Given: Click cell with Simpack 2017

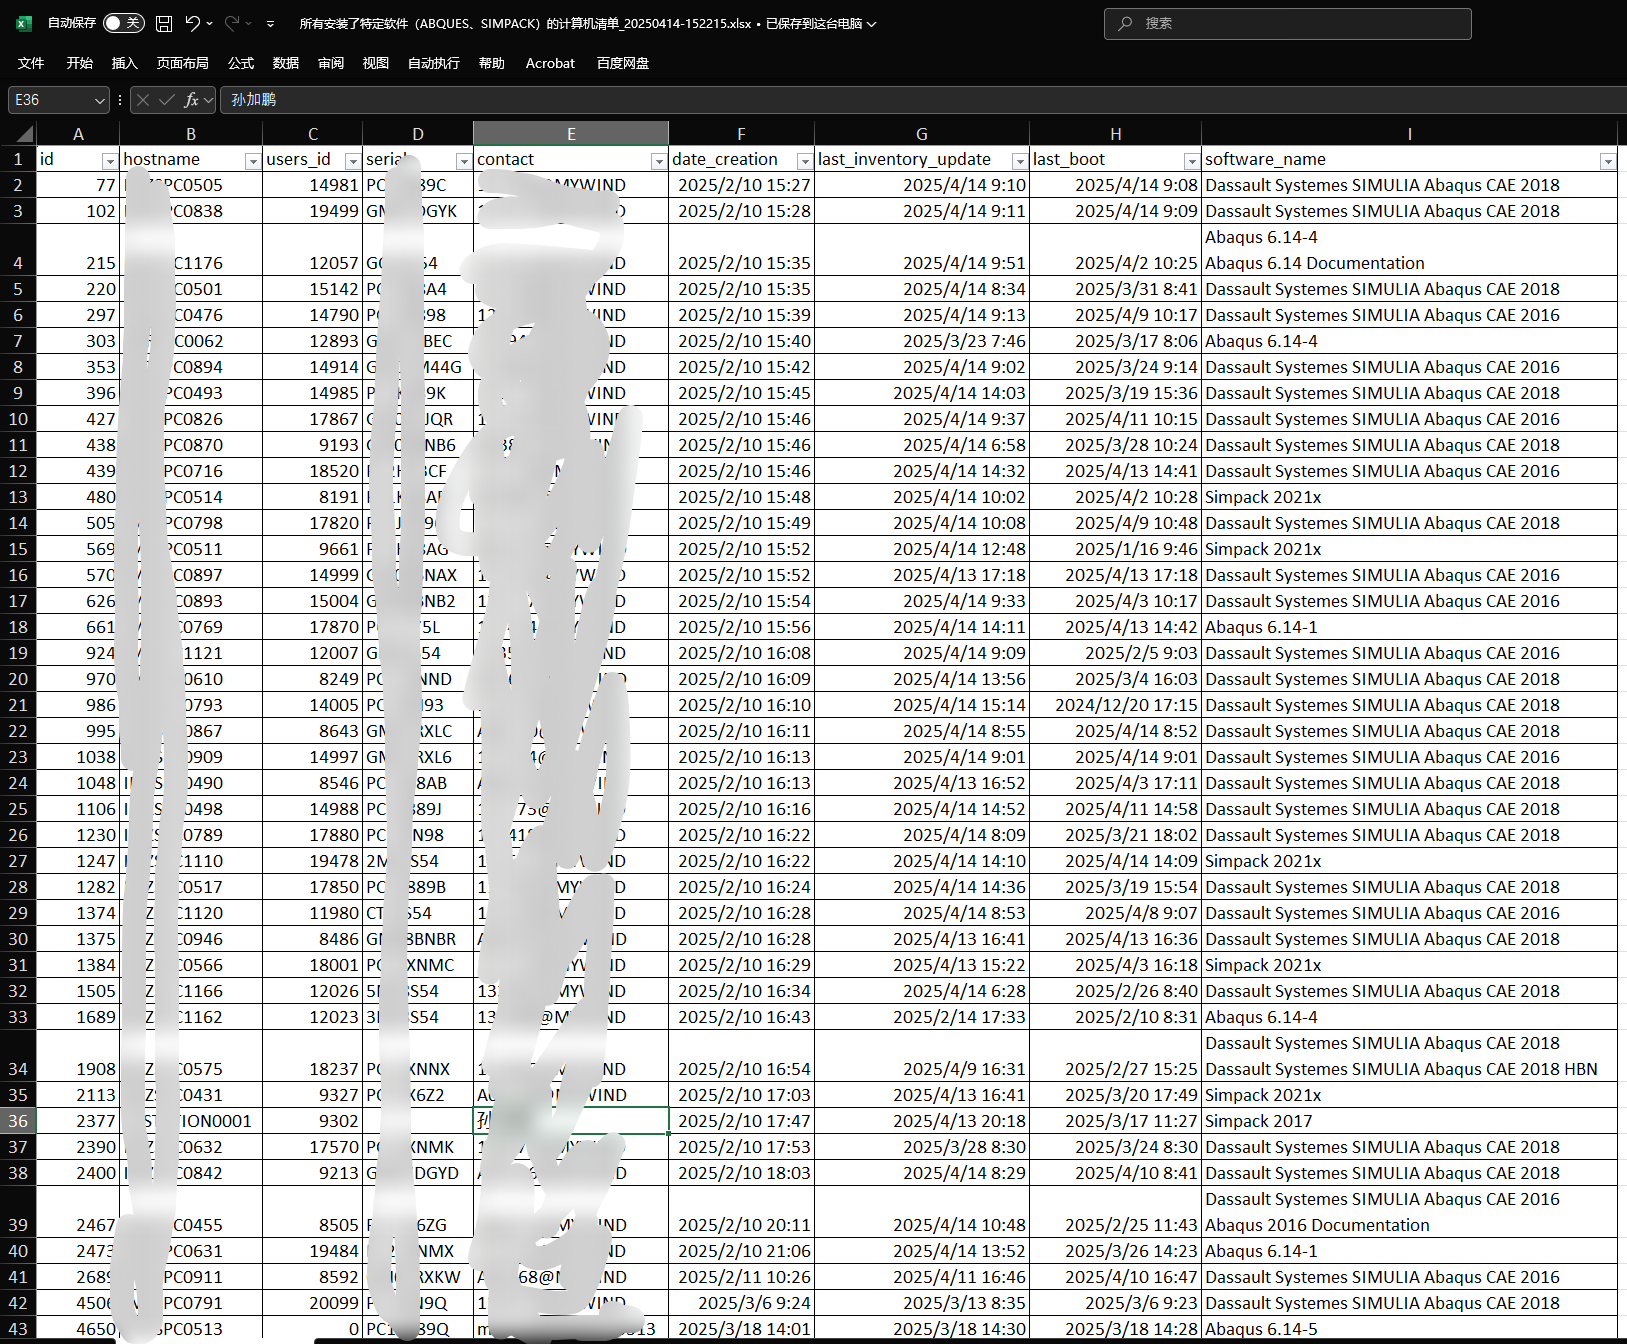Looking at the screenshot, I should pos(1409,1121).
